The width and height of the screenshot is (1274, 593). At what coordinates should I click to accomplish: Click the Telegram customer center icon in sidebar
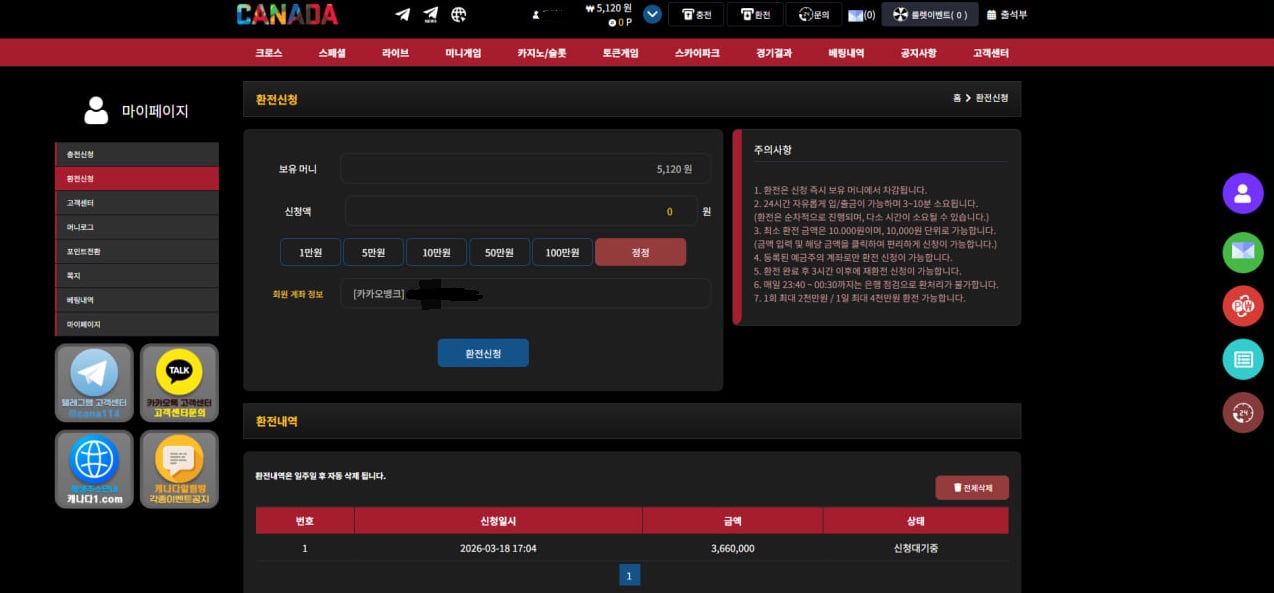(x=94, y=382)
